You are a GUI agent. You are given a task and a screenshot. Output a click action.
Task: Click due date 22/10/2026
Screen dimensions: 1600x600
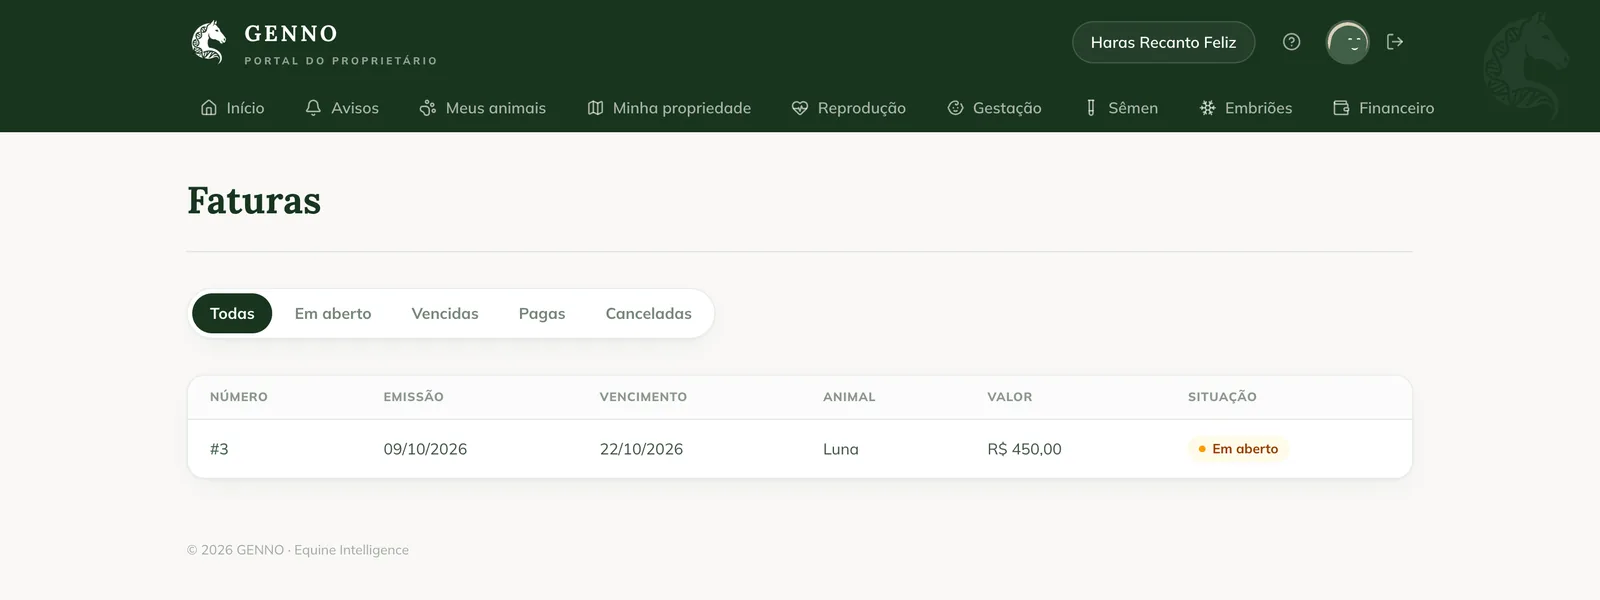tap(641, 449)
